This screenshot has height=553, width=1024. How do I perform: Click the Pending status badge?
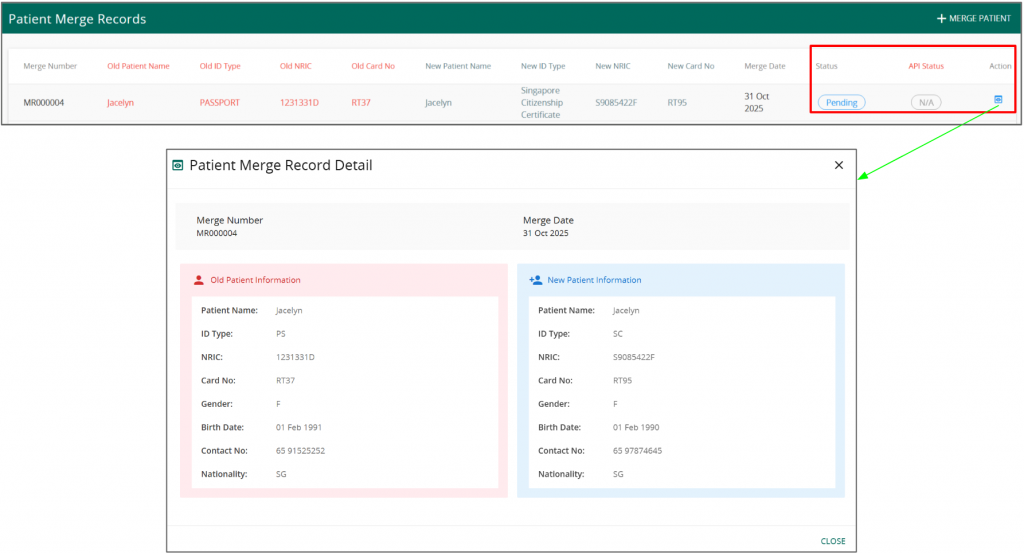pos(841,102)
